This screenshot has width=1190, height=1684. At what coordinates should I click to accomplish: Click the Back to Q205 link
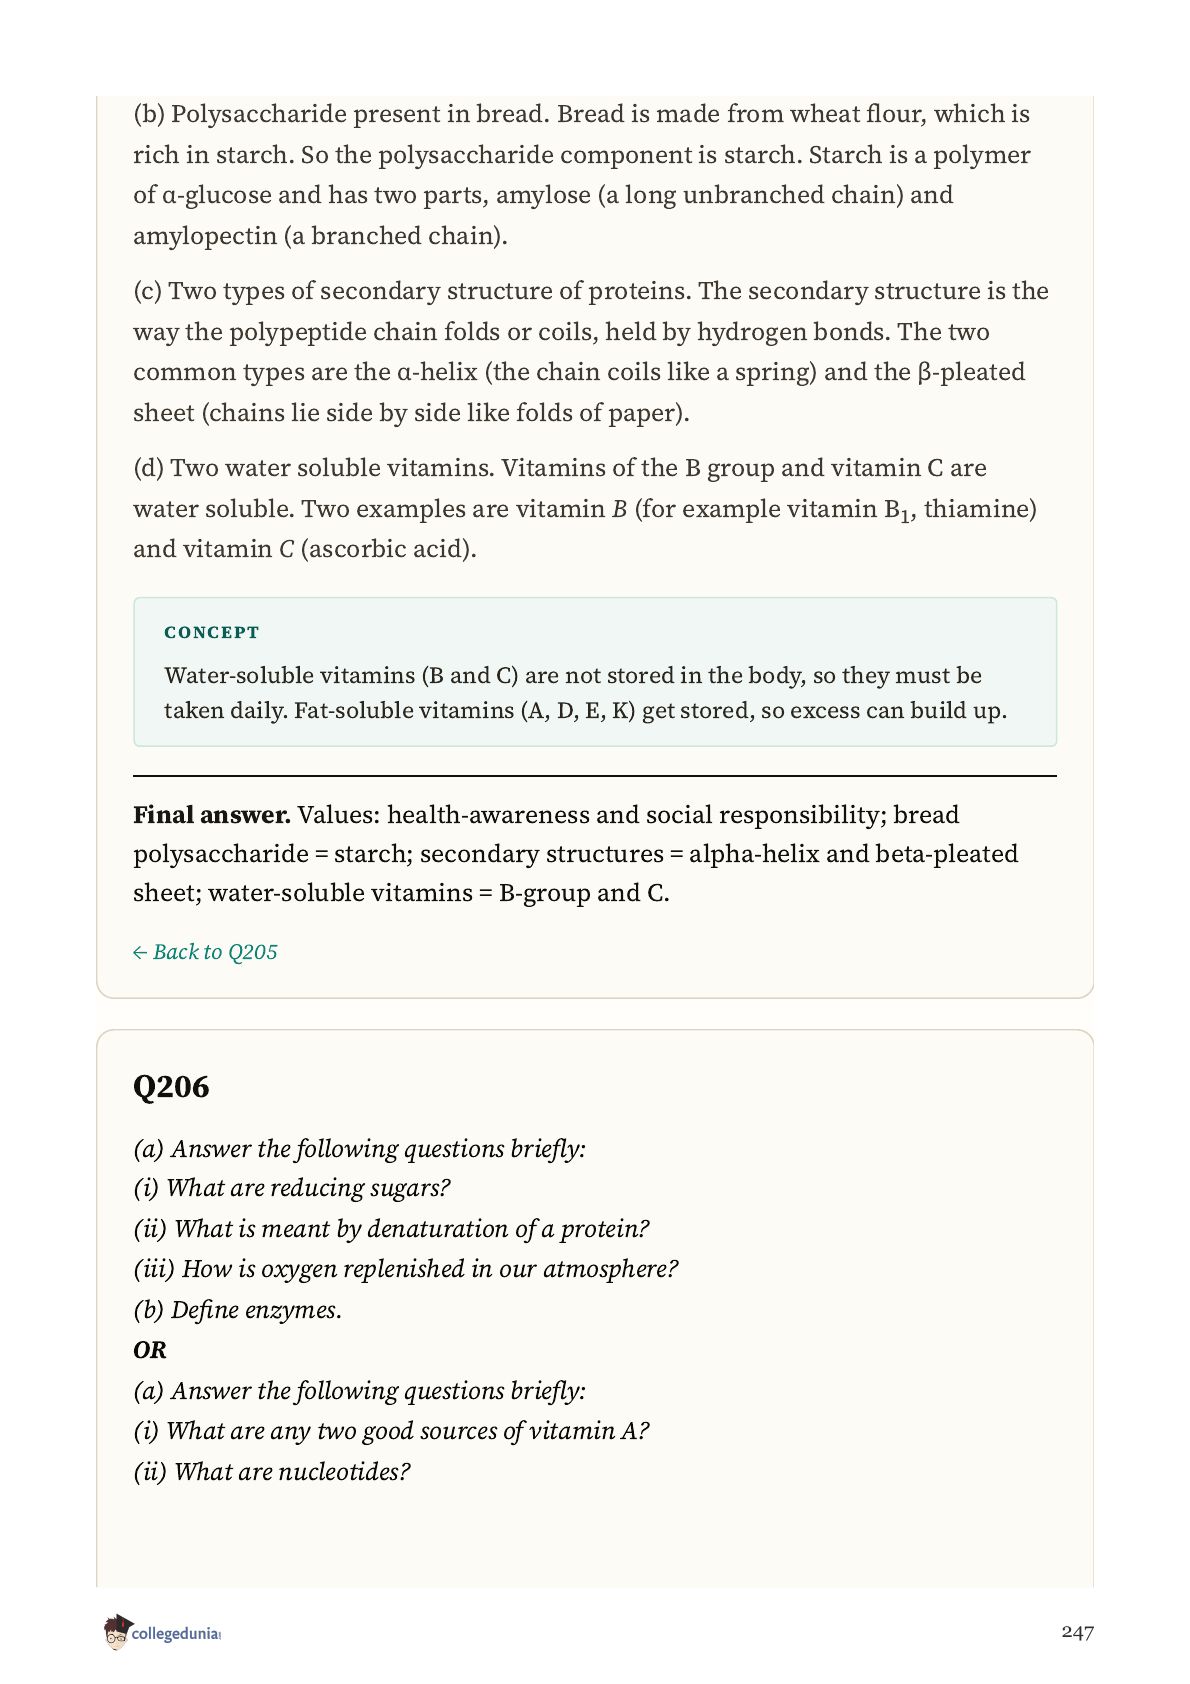tap(205, 952)
